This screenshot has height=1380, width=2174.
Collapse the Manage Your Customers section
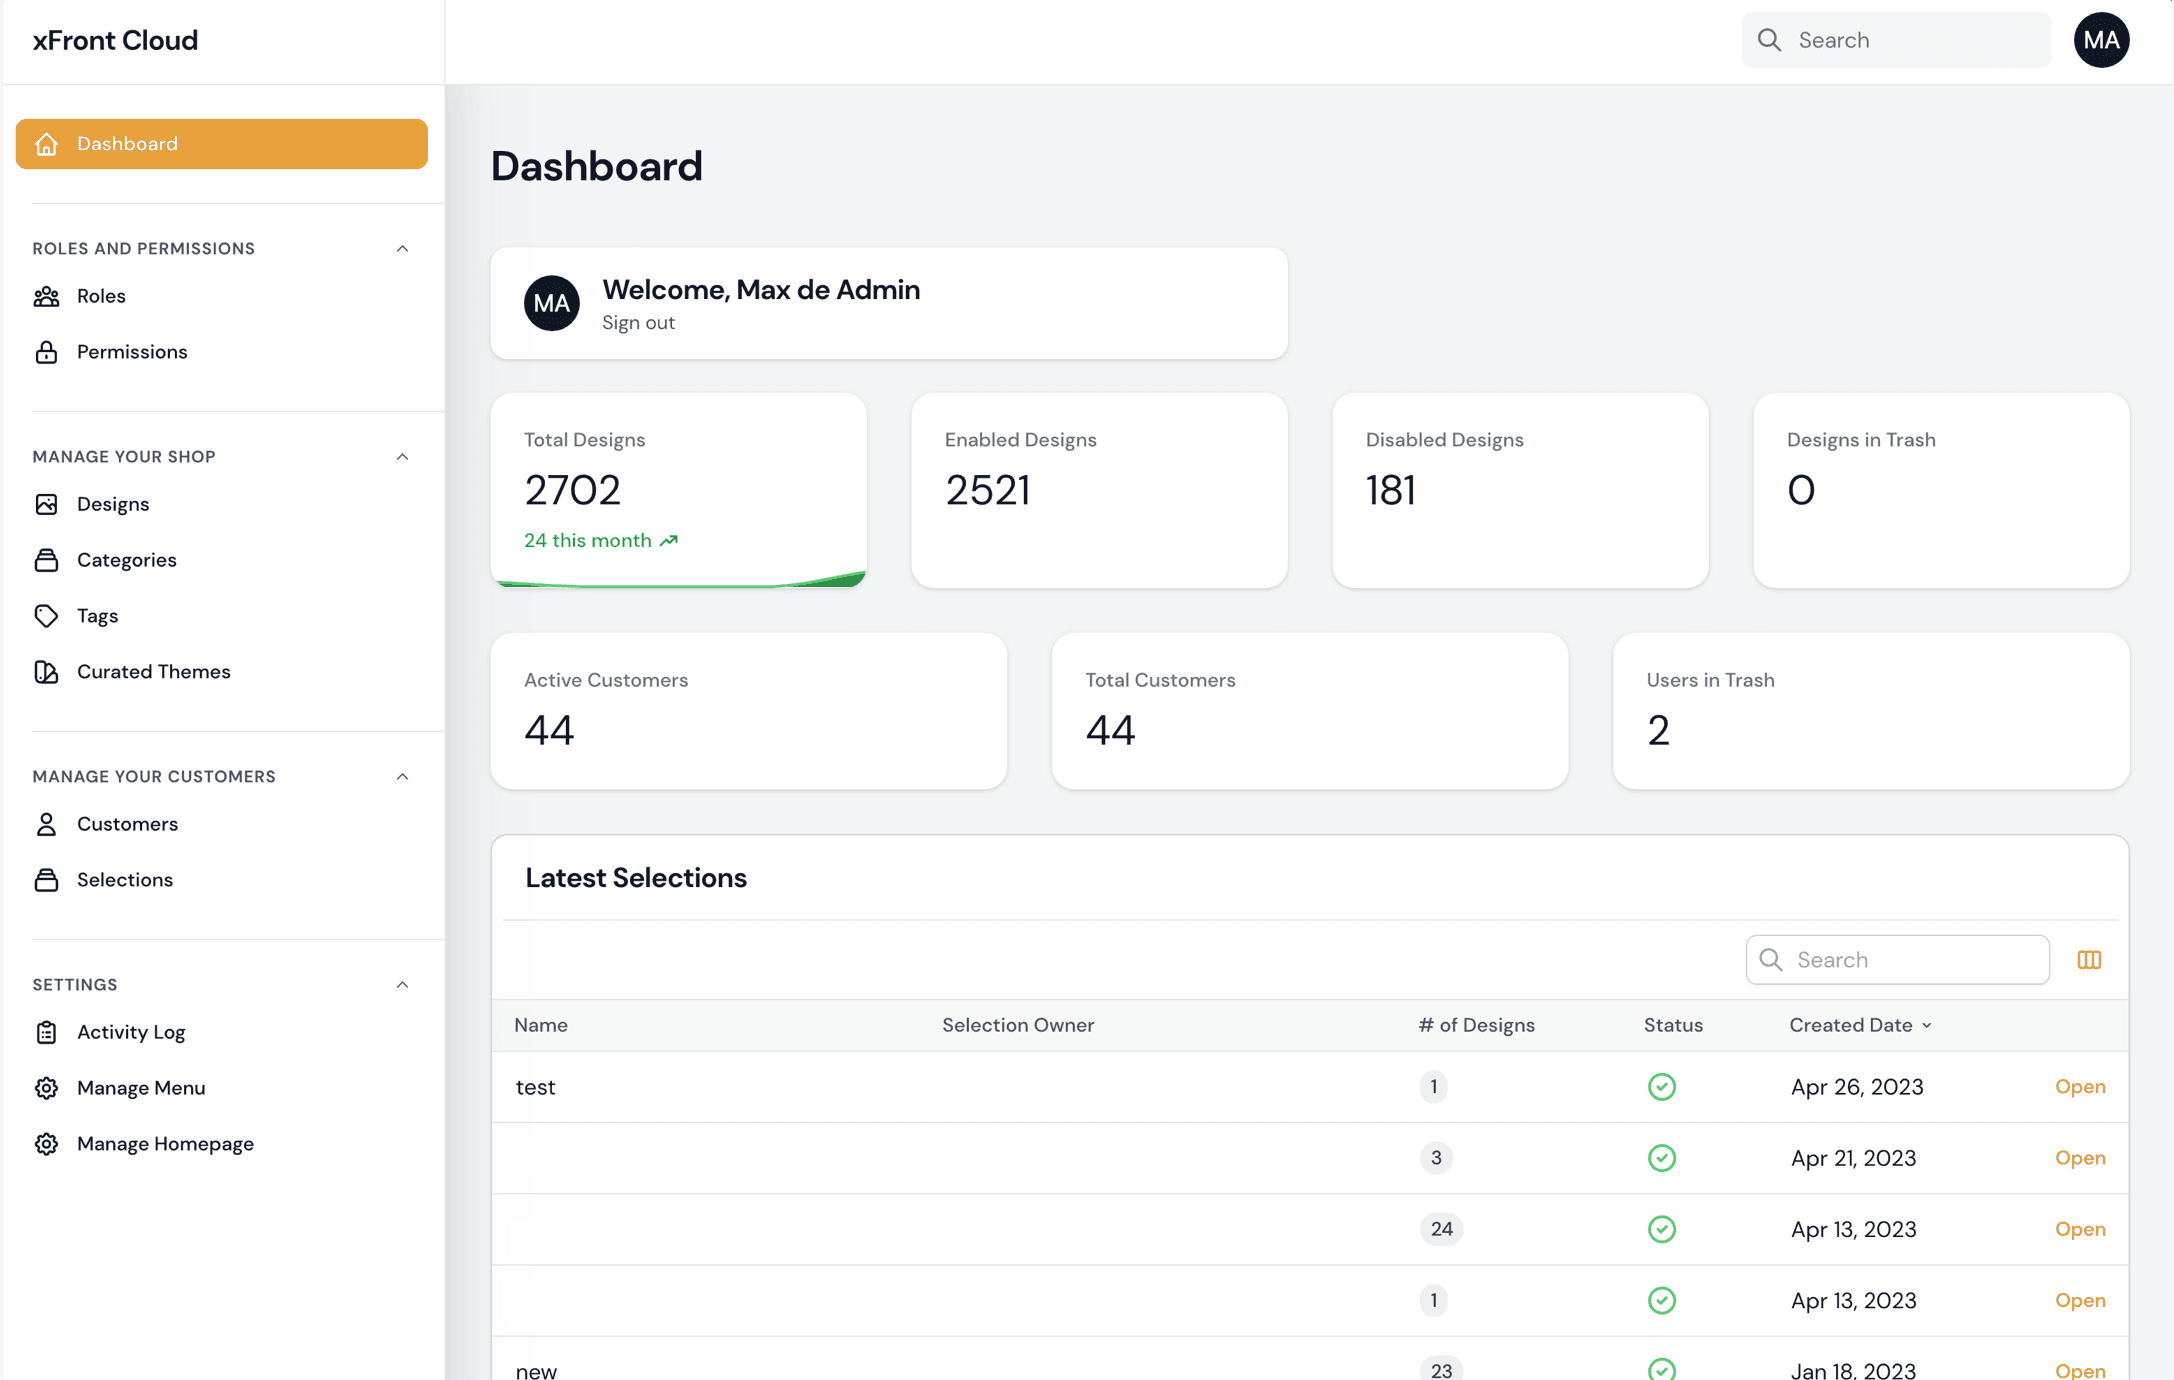coord(402,776)
